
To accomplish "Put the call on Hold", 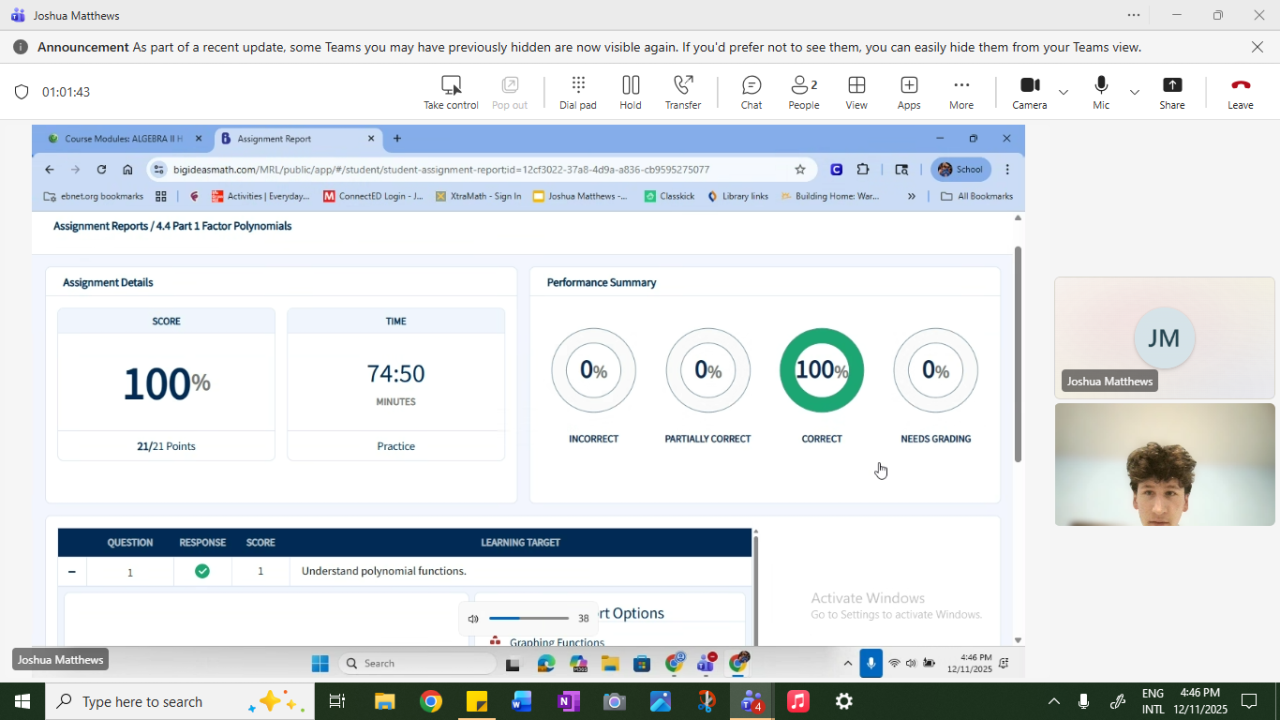I will tap(630, 91).
